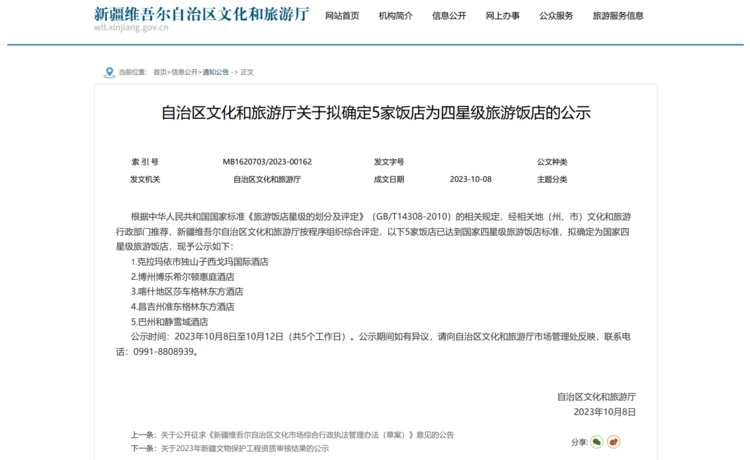The width and height of the screenshot is (750, 460).
Task: Click the WeChat share icon
Action: pyautogui.click(x=597, y=441)
